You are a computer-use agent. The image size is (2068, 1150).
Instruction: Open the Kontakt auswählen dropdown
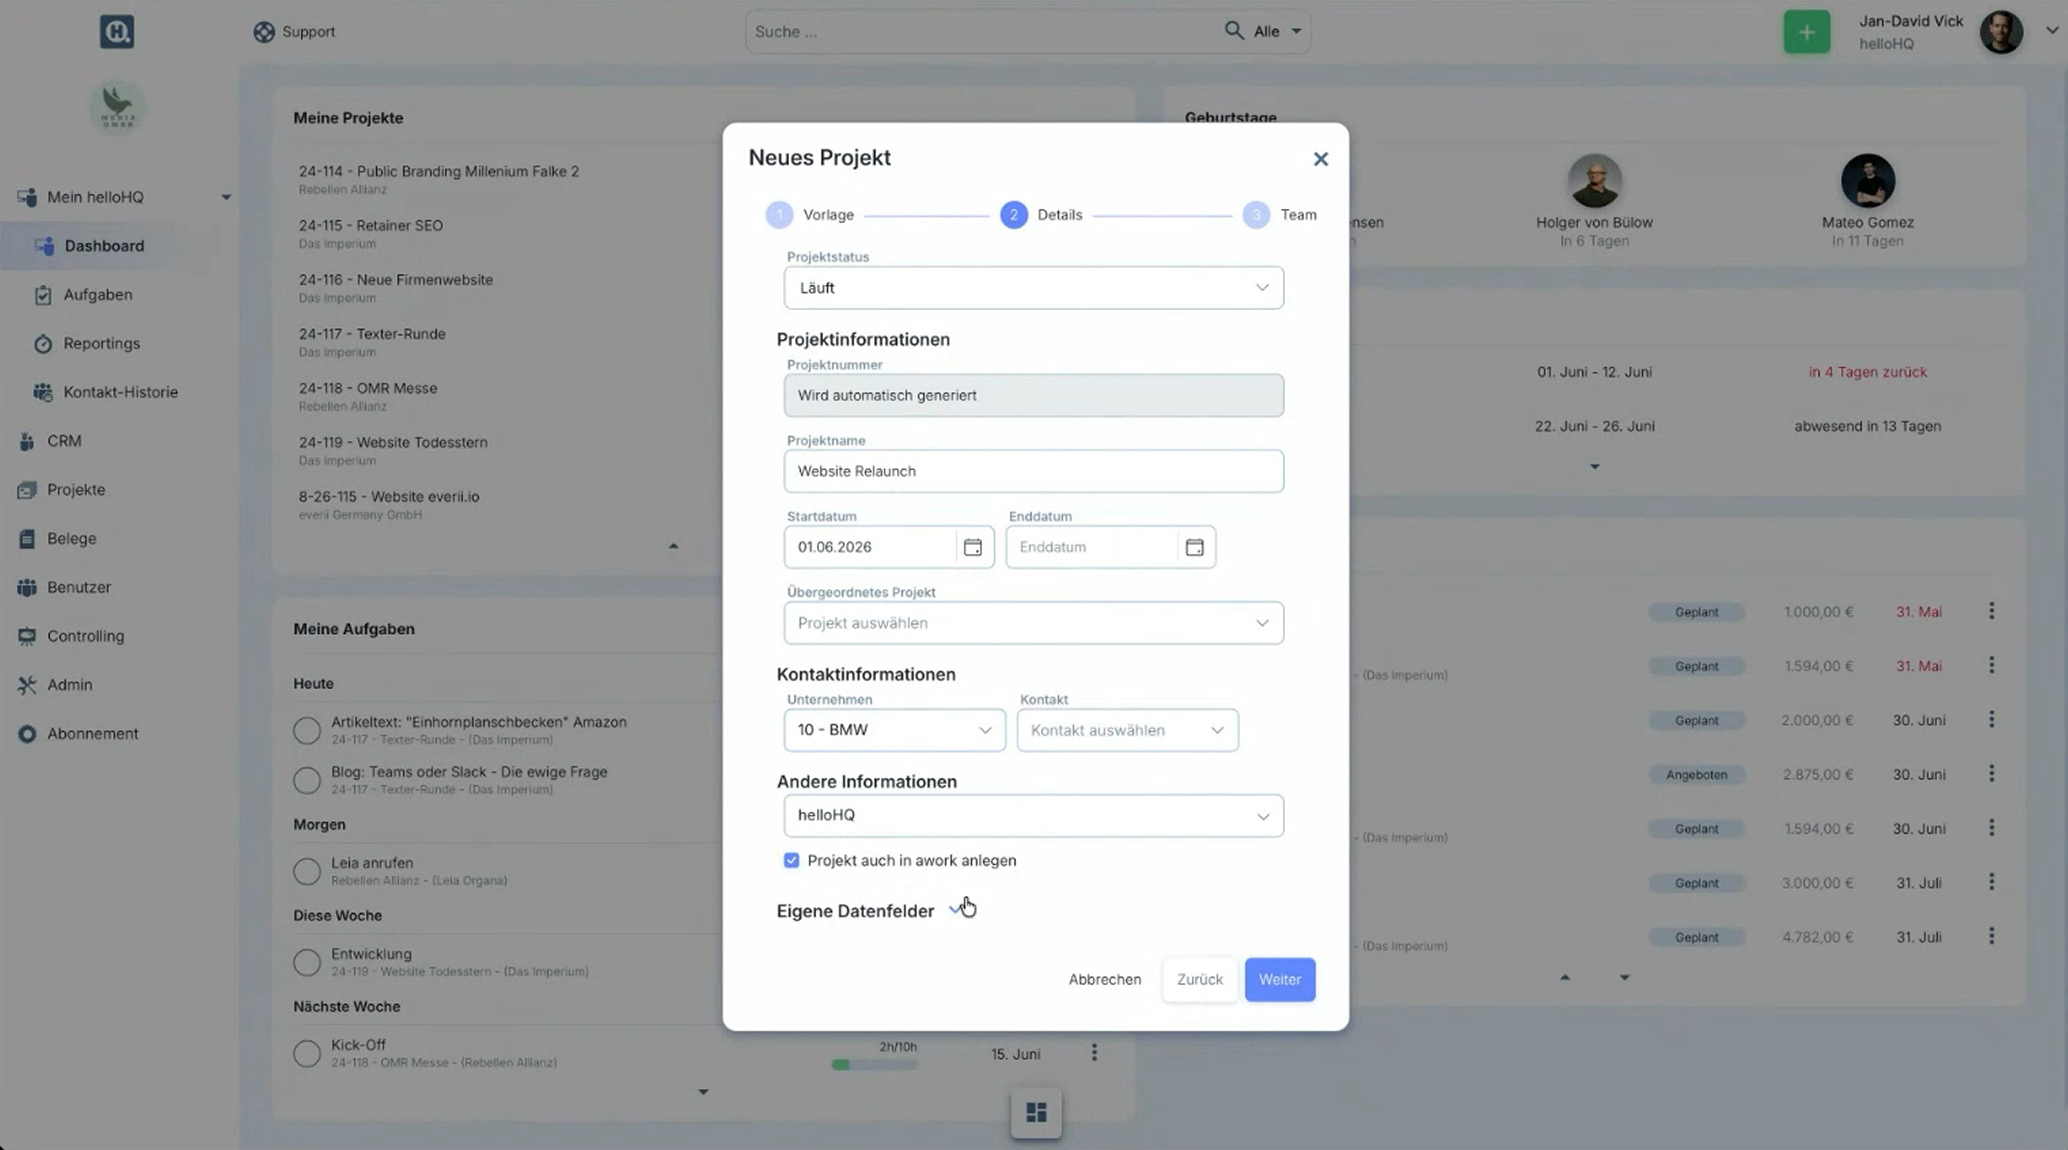tap(1127, 730)
